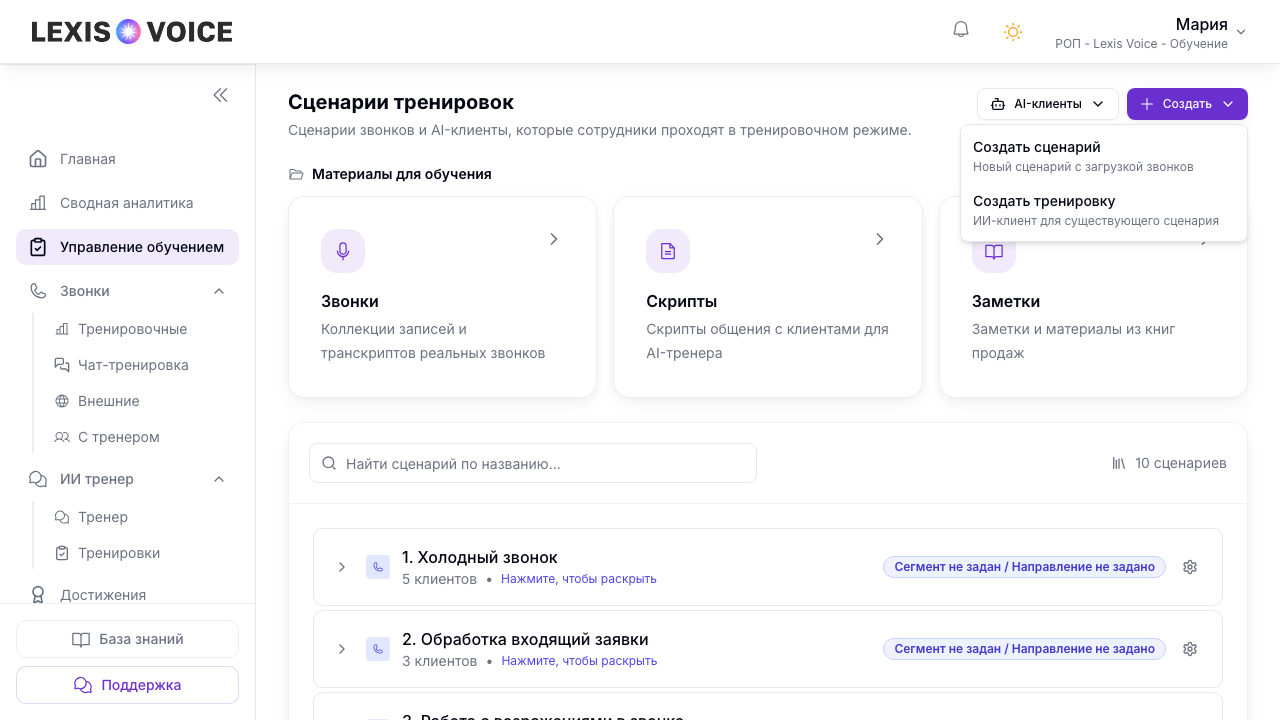Click the 3 клиентов text
This screenshot has height=720, width=1280.
(x=440, y=661)
